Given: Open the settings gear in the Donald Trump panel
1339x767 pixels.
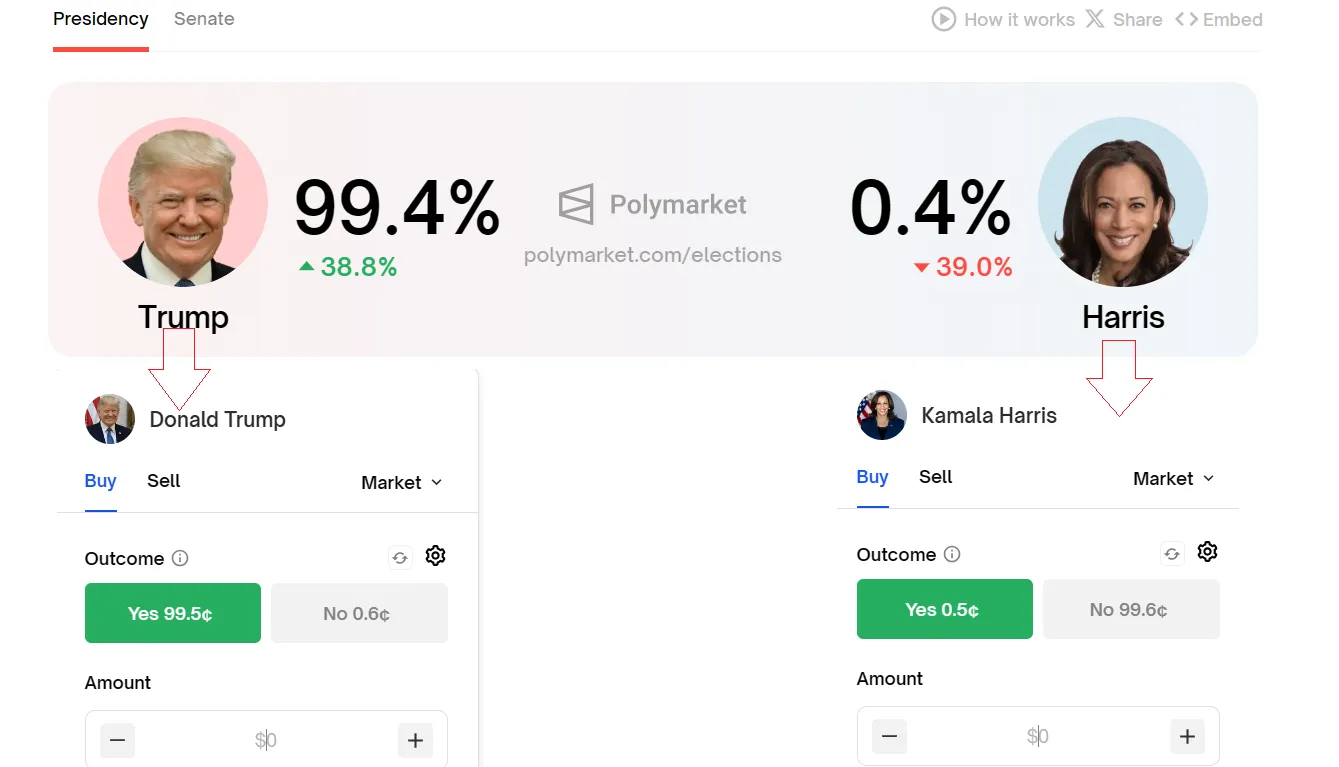Looking at the screenshot, I should [x=435, y=556].
